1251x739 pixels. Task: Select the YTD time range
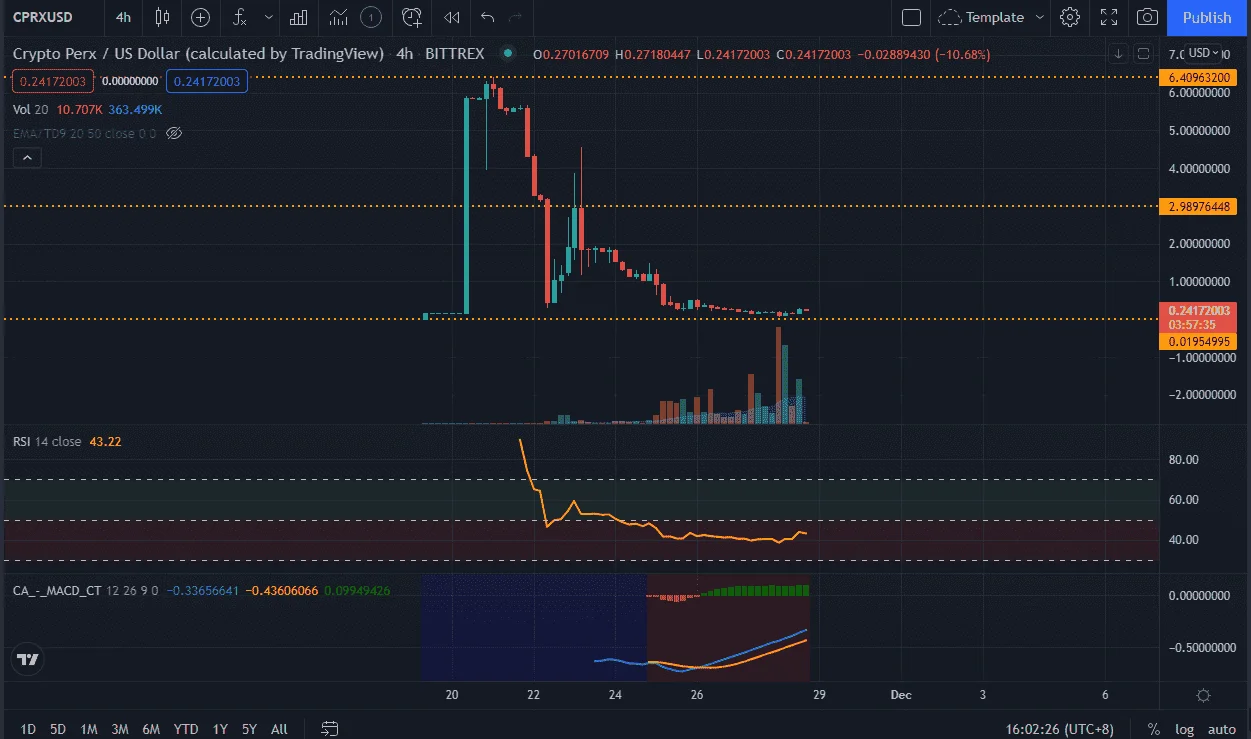[185, 729]
